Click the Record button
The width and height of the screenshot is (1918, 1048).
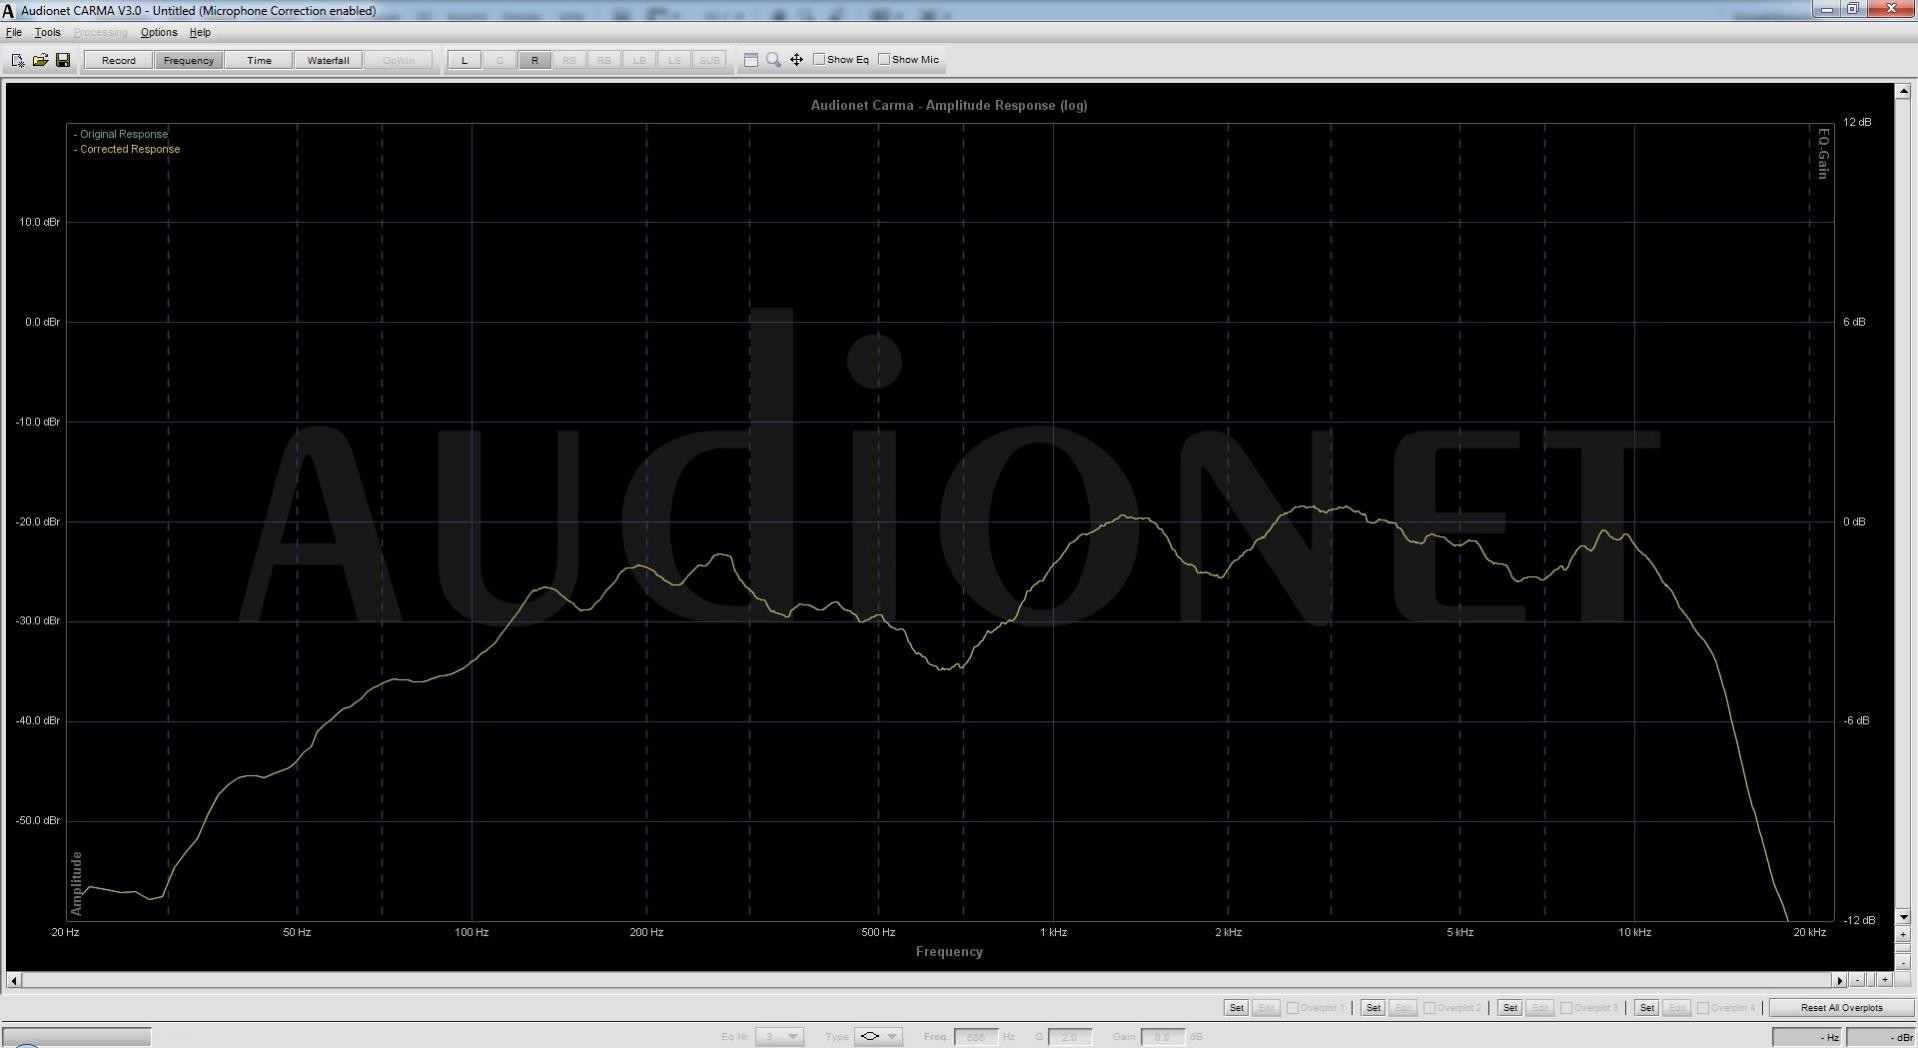click(x=118, y=60)
